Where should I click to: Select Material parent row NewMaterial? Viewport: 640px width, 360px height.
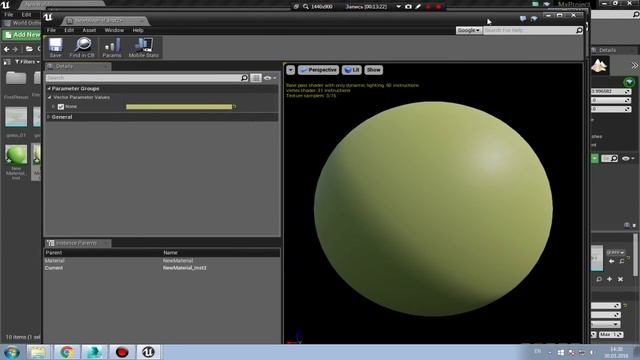162,260
